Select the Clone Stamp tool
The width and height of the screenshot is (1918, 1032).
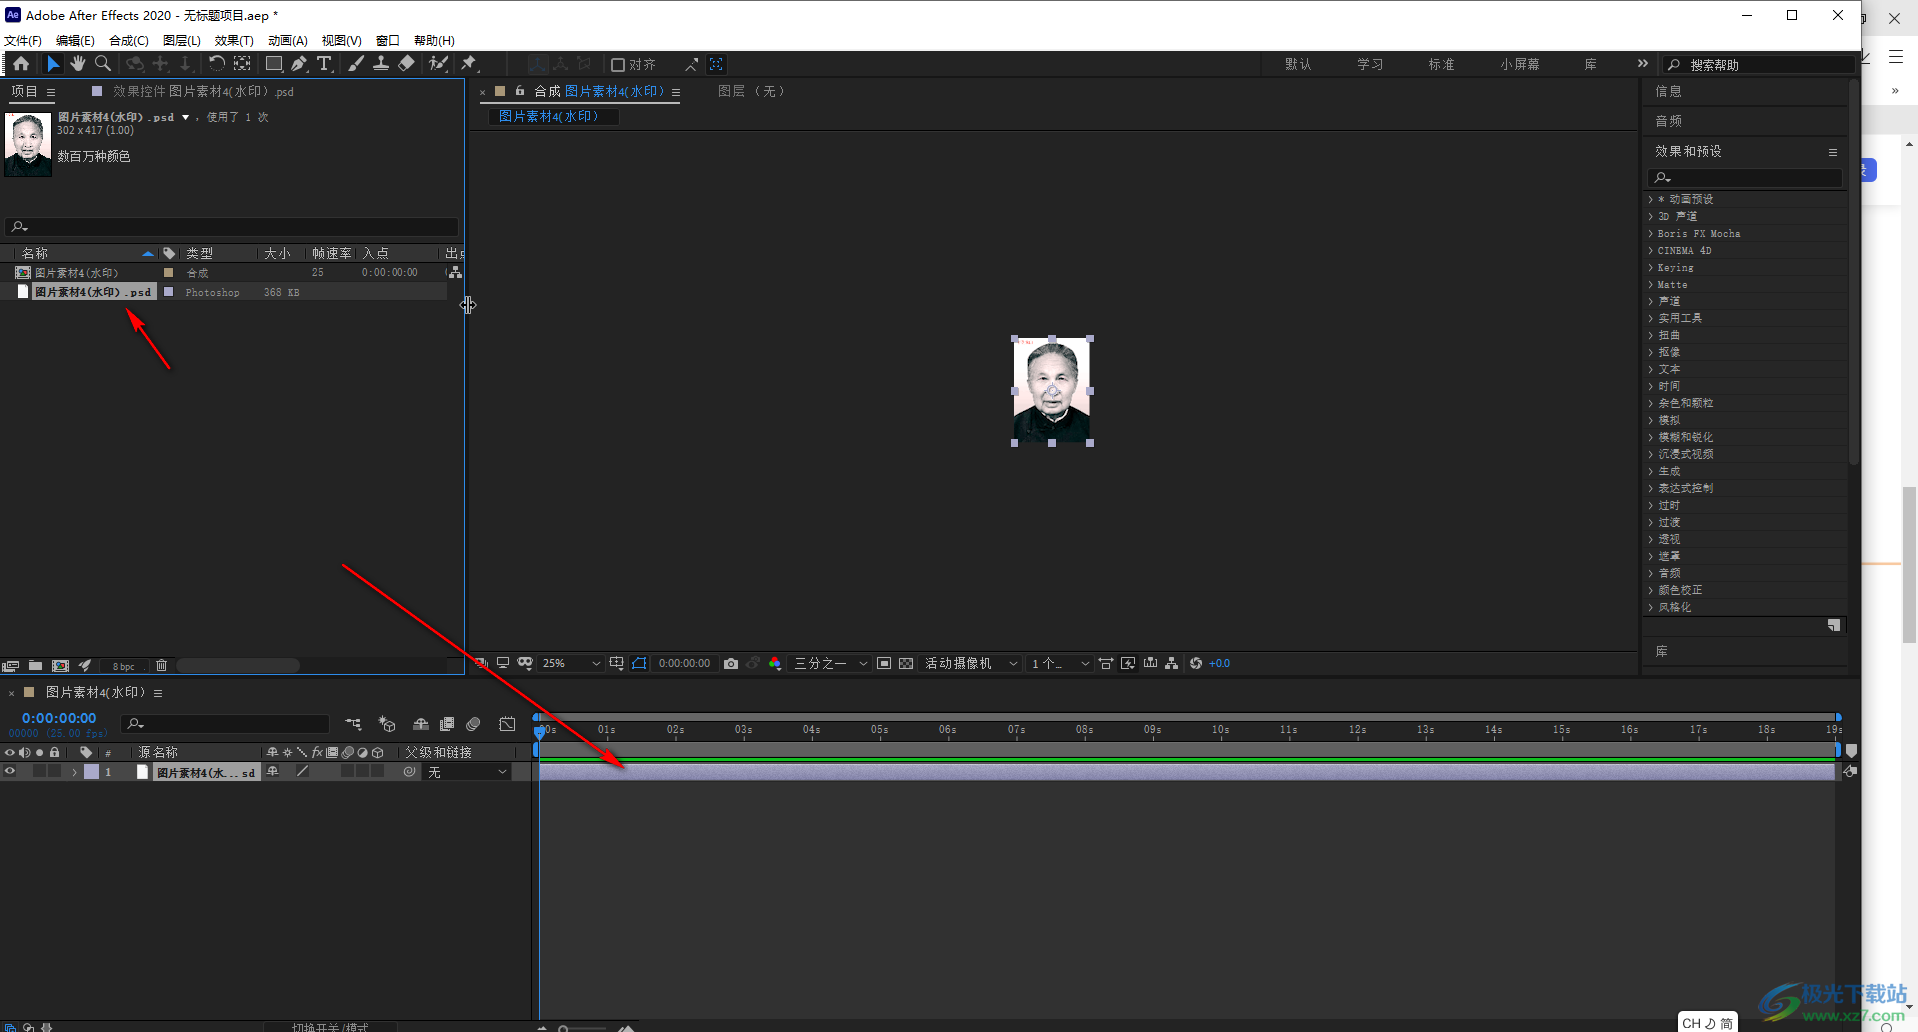pyautogui.click(x=381, y=64)
